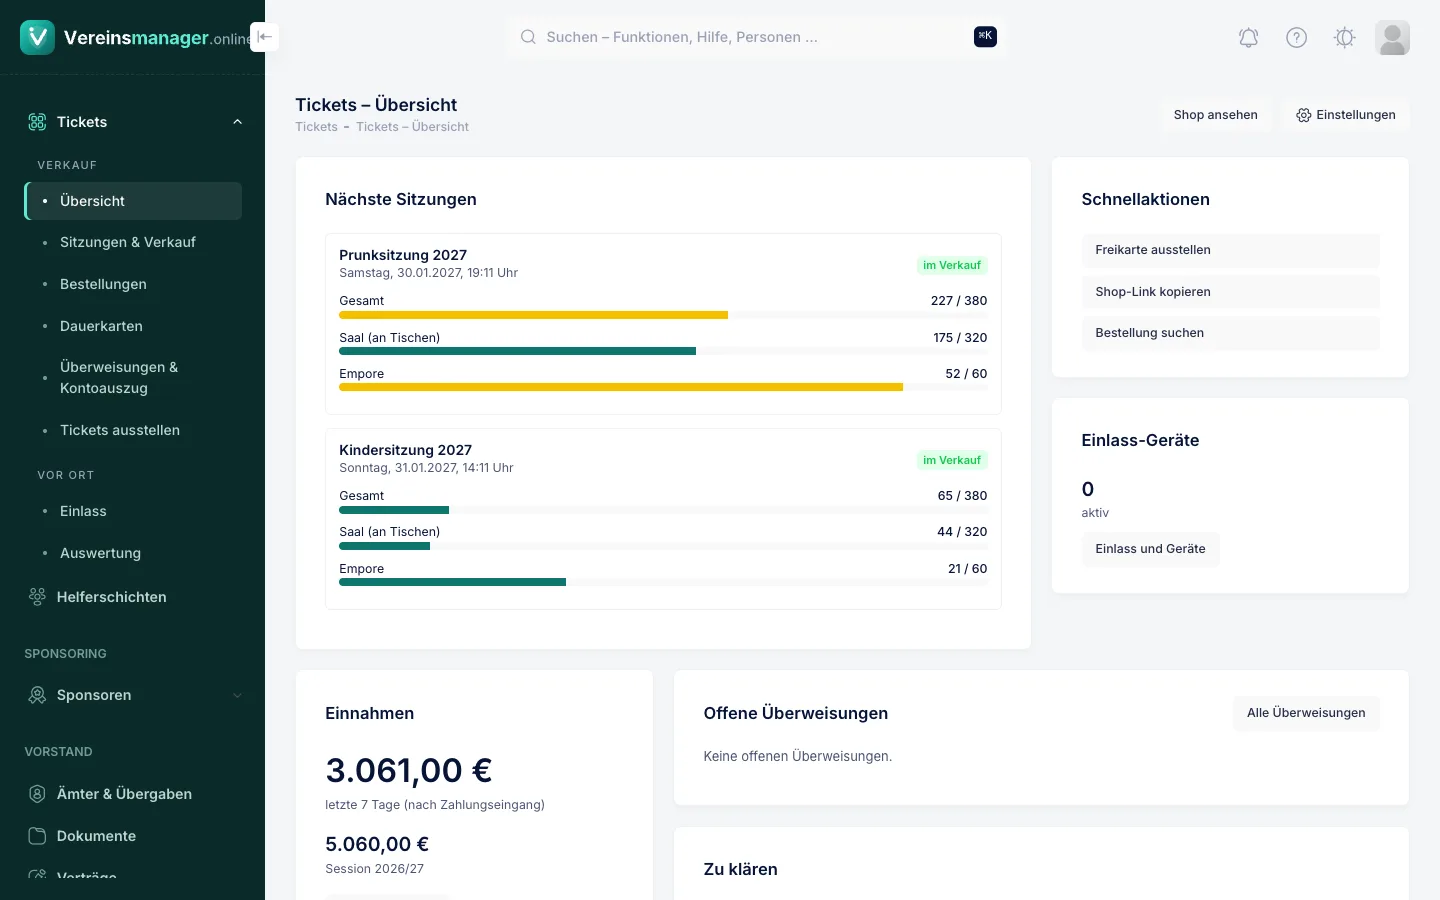Click Bestellung suchen quick action
This screenshot has width=1440, height=900.
(1230, 333)
